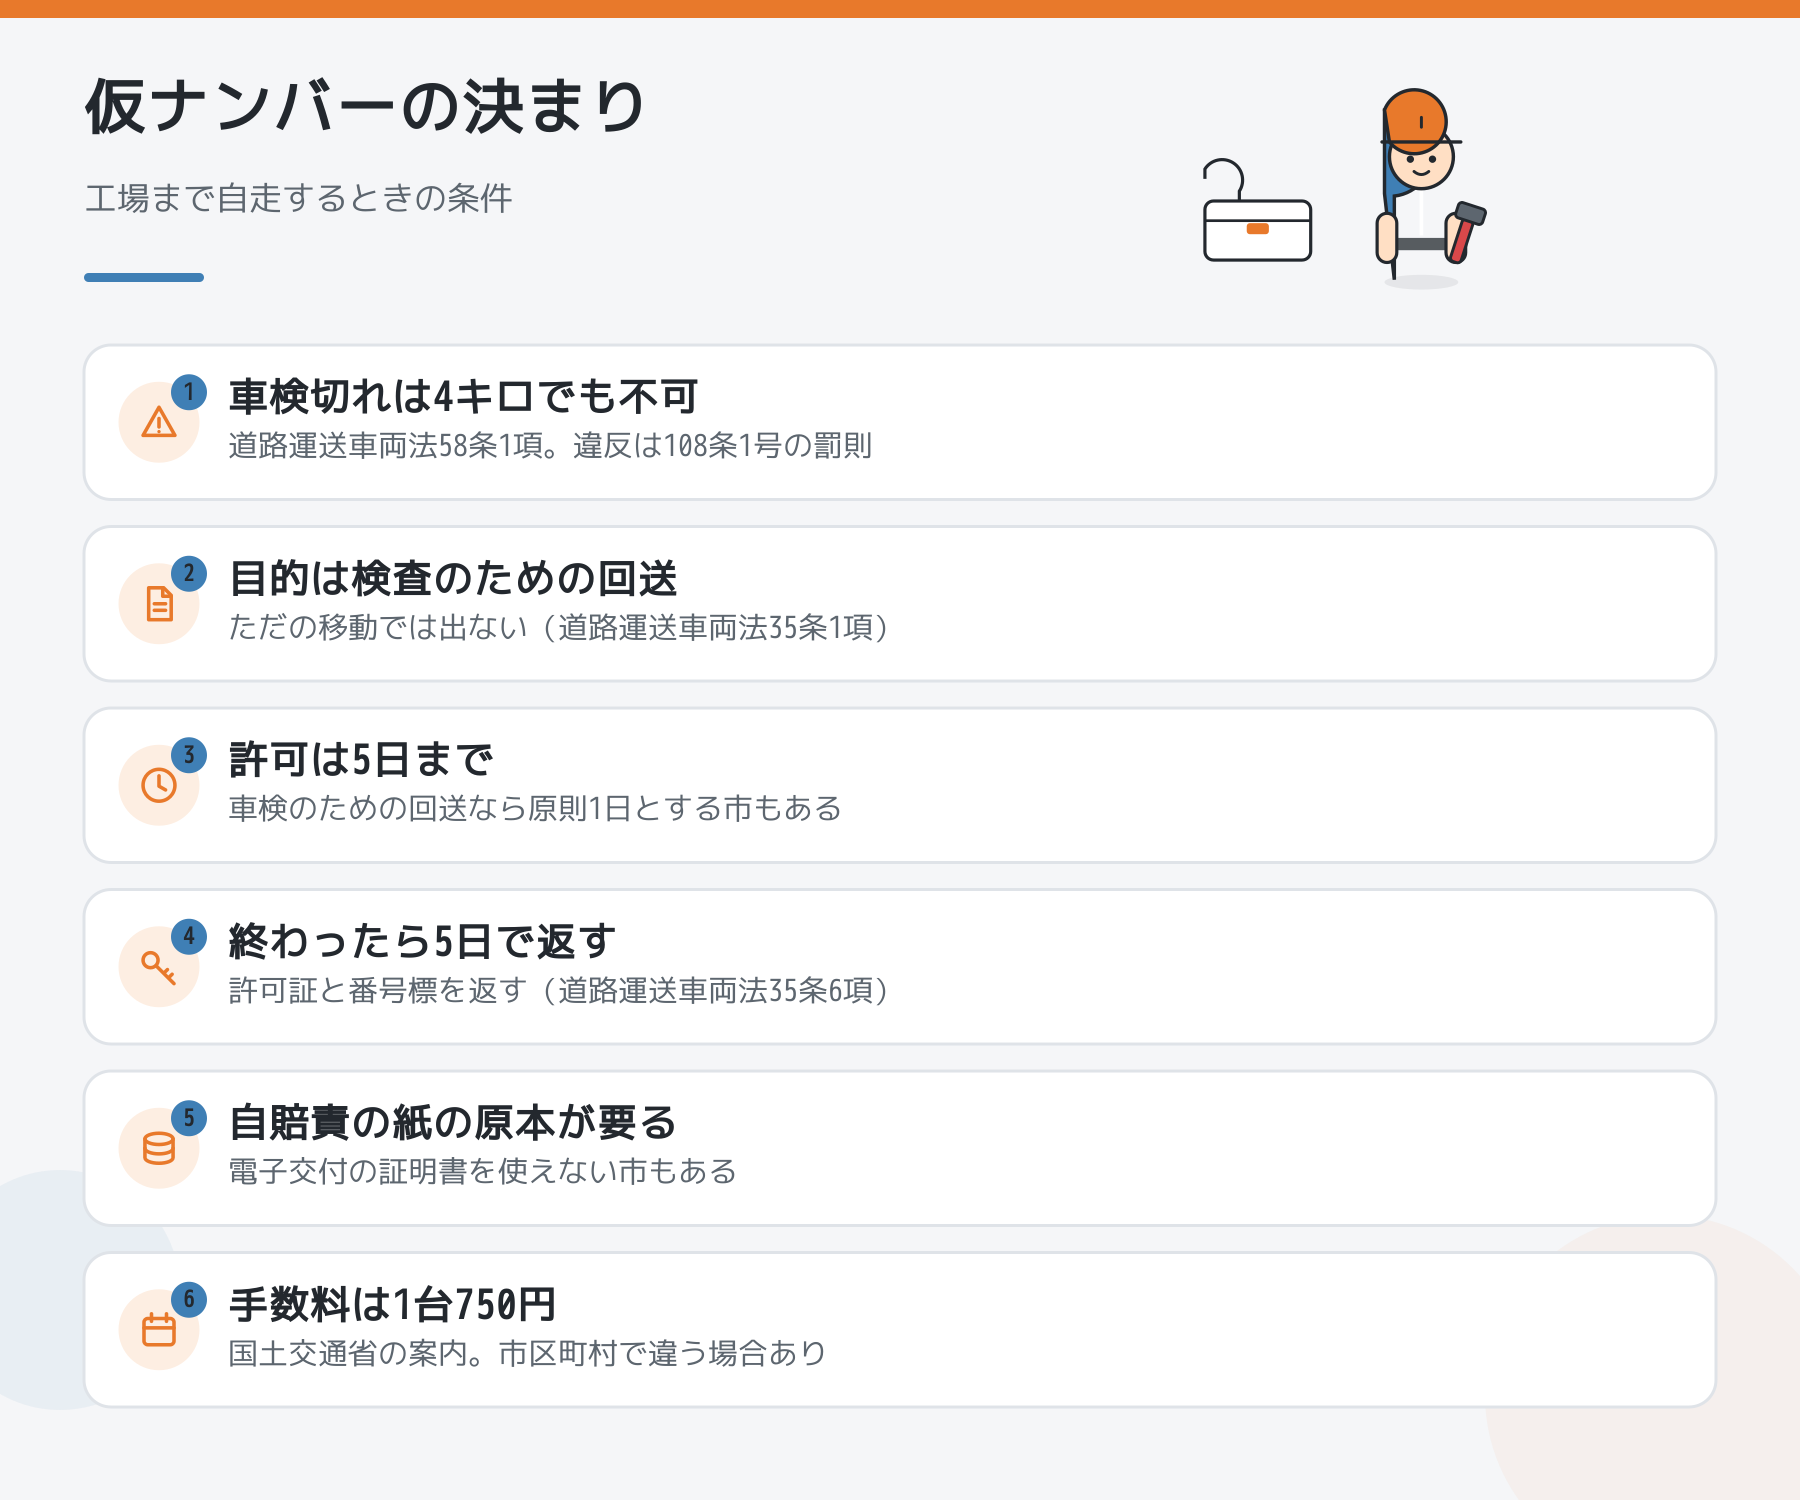Click the toolbox illustration in the header

coord(1257,211)
